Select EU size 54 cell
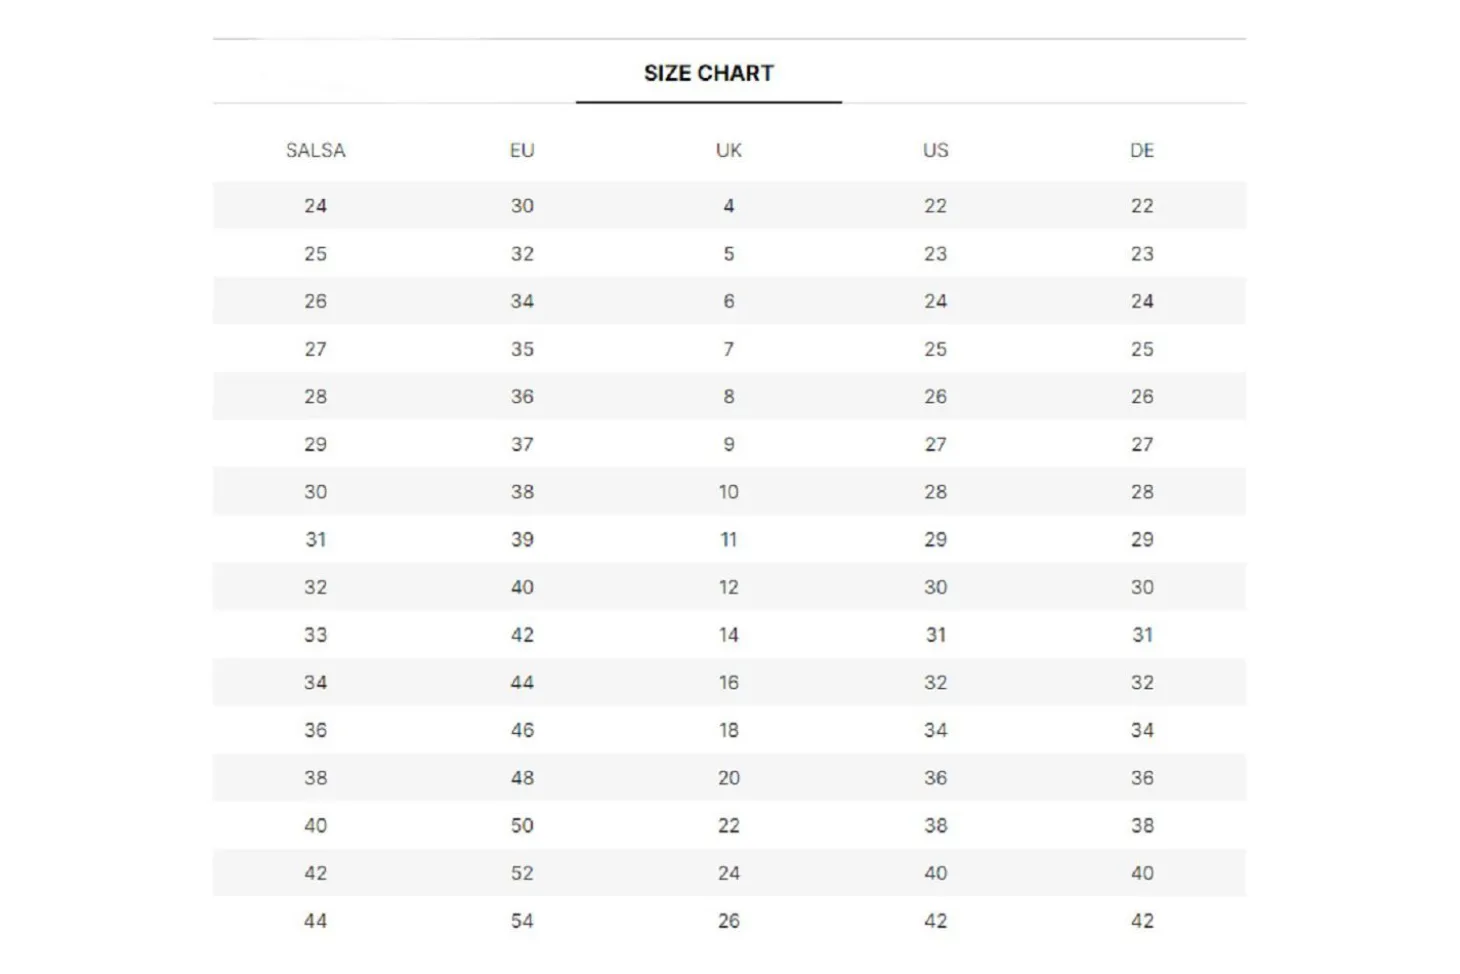Image resolution: width=1460 pixels, height=974 pixels. (x=522, y=921)
